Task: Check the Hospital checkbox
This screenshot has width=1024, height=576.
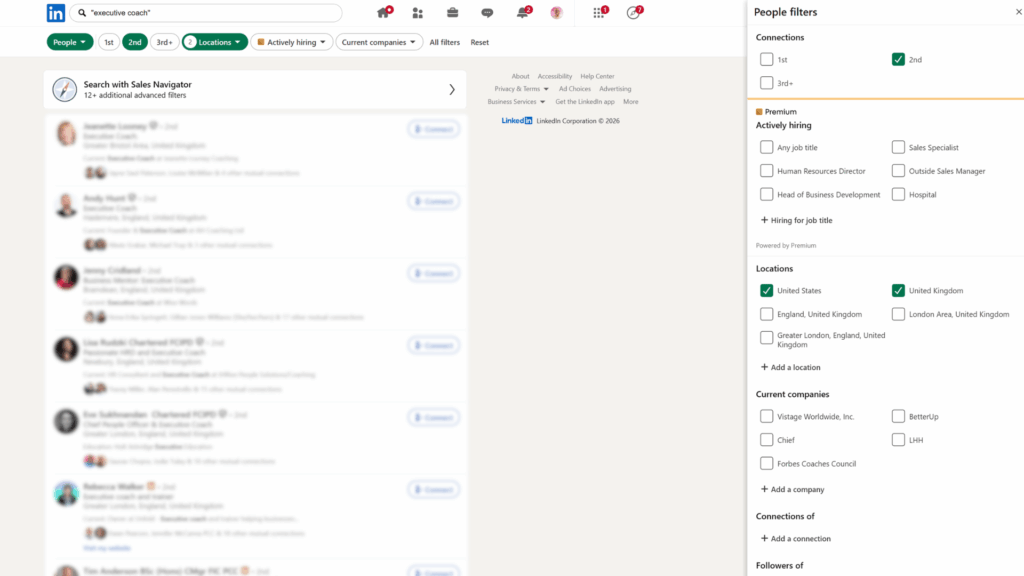Action: [899, 195]
